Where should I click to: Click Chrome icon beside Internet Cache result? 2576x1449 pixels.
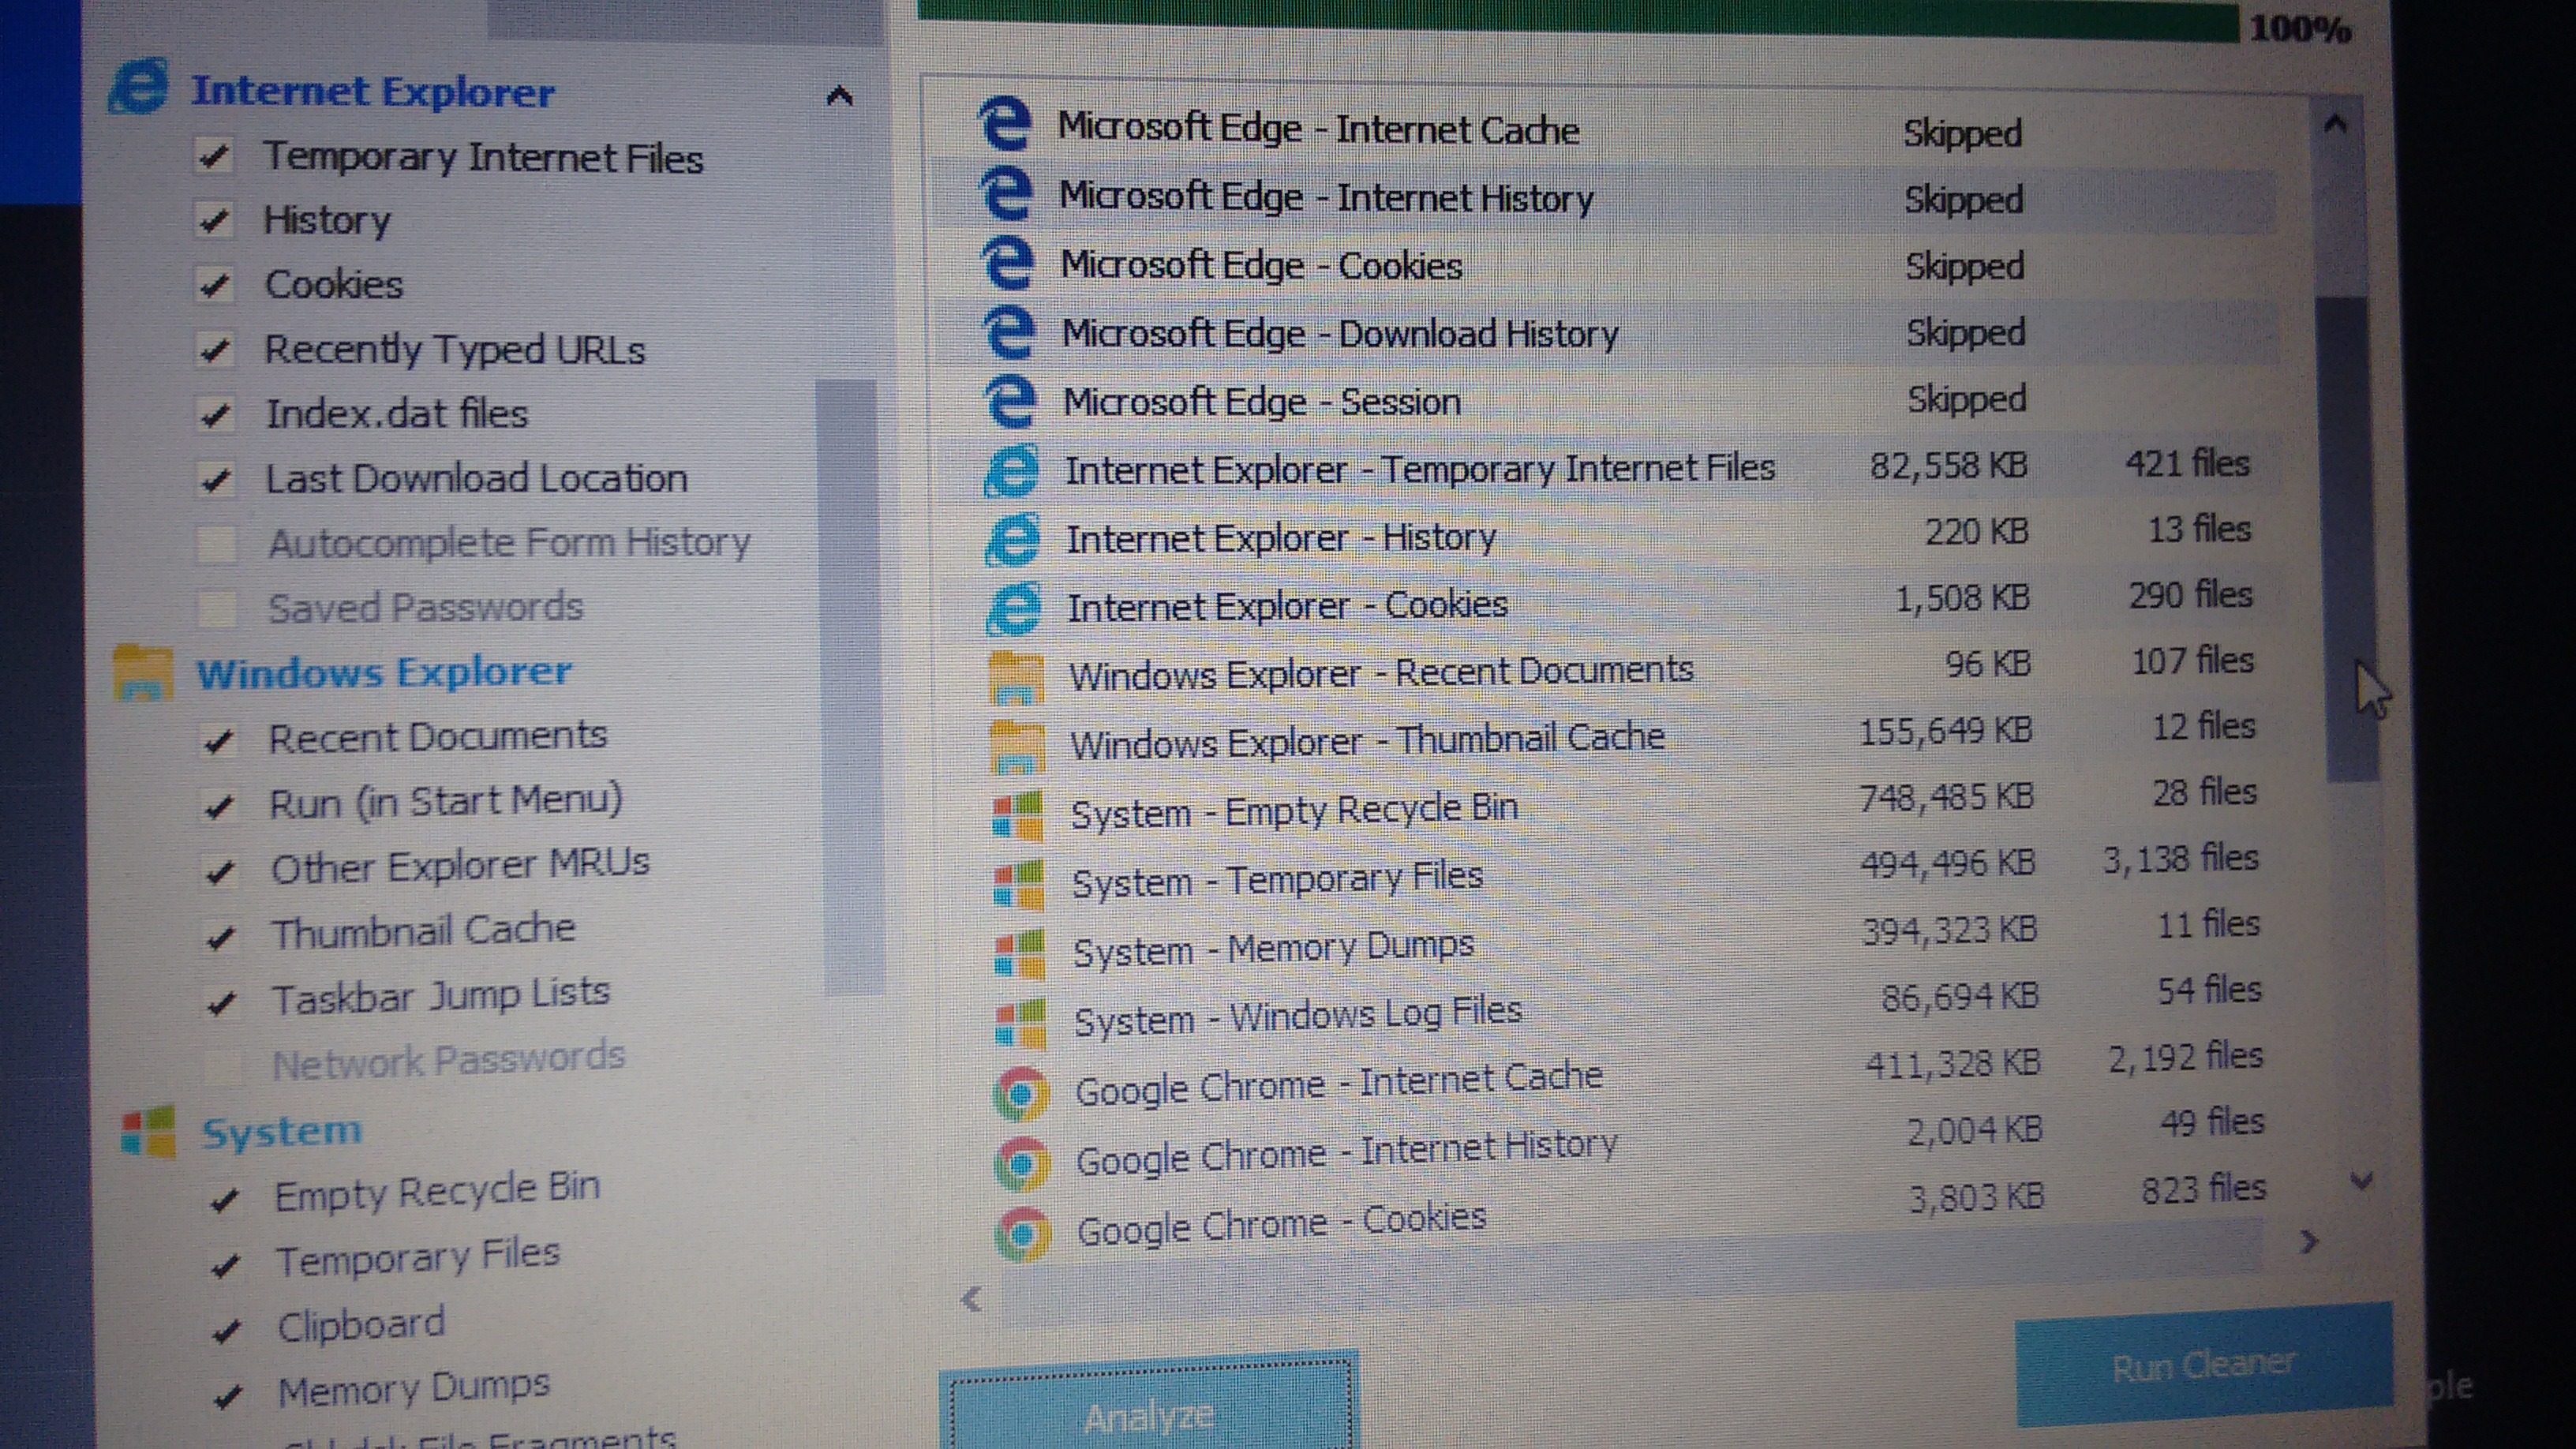click(x=1021, y=1093)
